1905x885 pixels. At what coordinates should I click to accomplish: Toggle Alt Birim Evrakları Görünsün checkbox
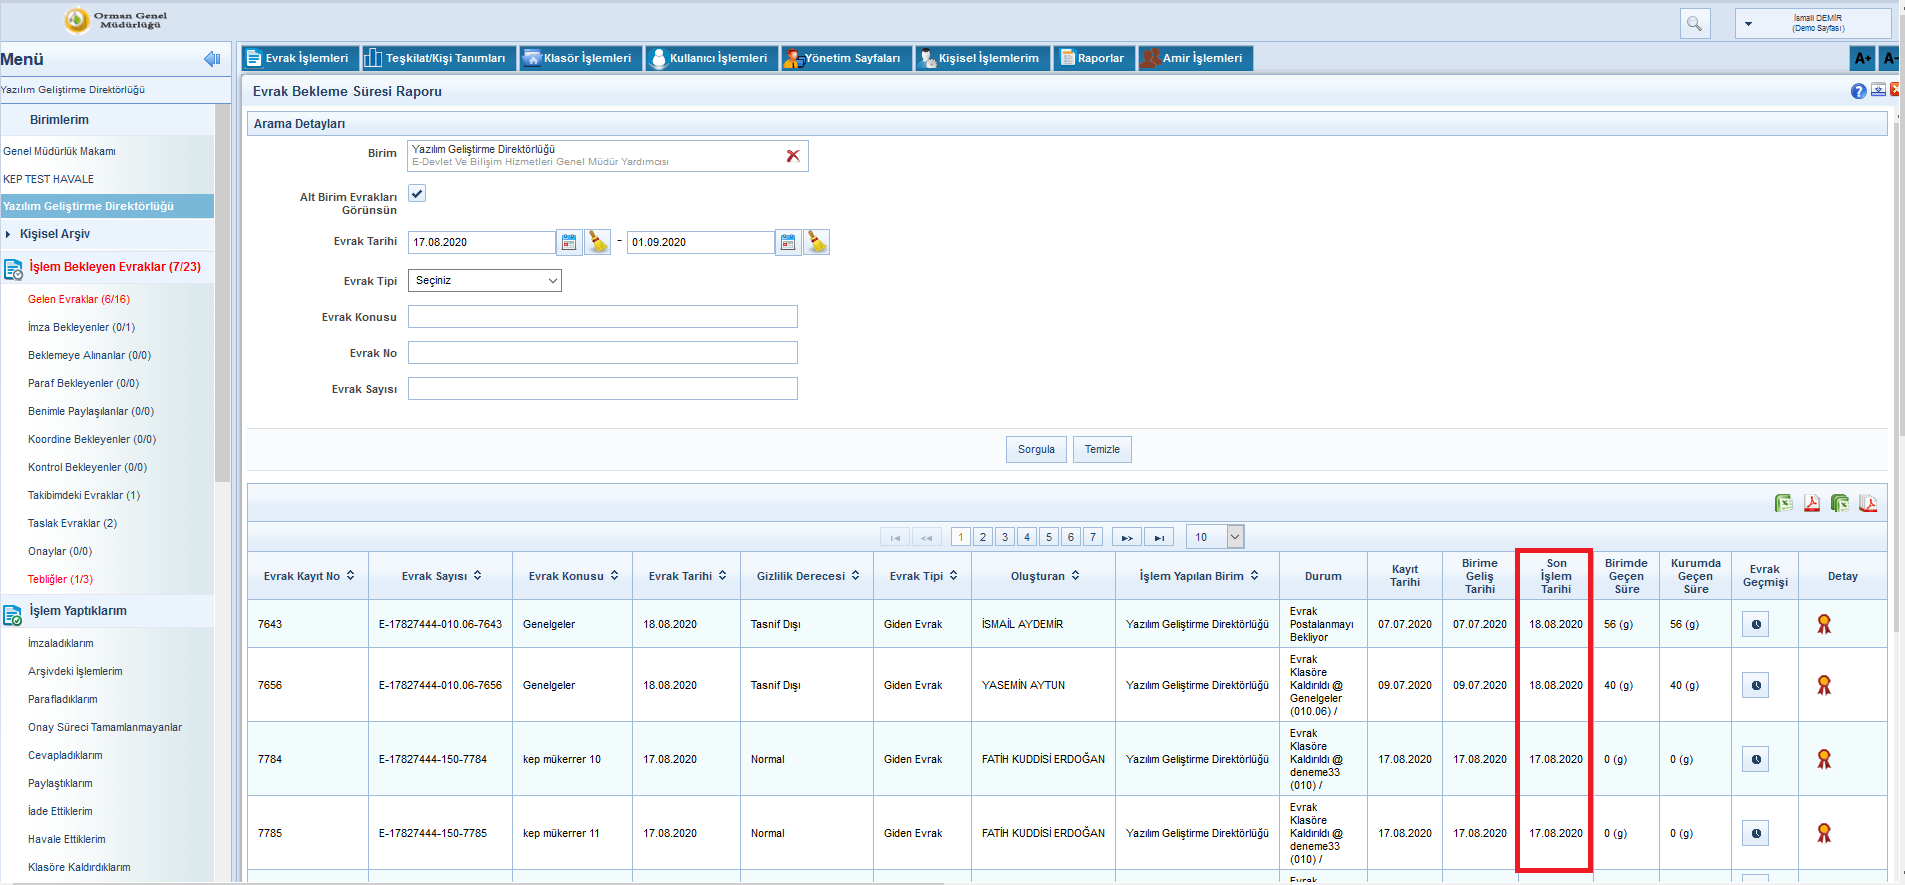point(417,194)
